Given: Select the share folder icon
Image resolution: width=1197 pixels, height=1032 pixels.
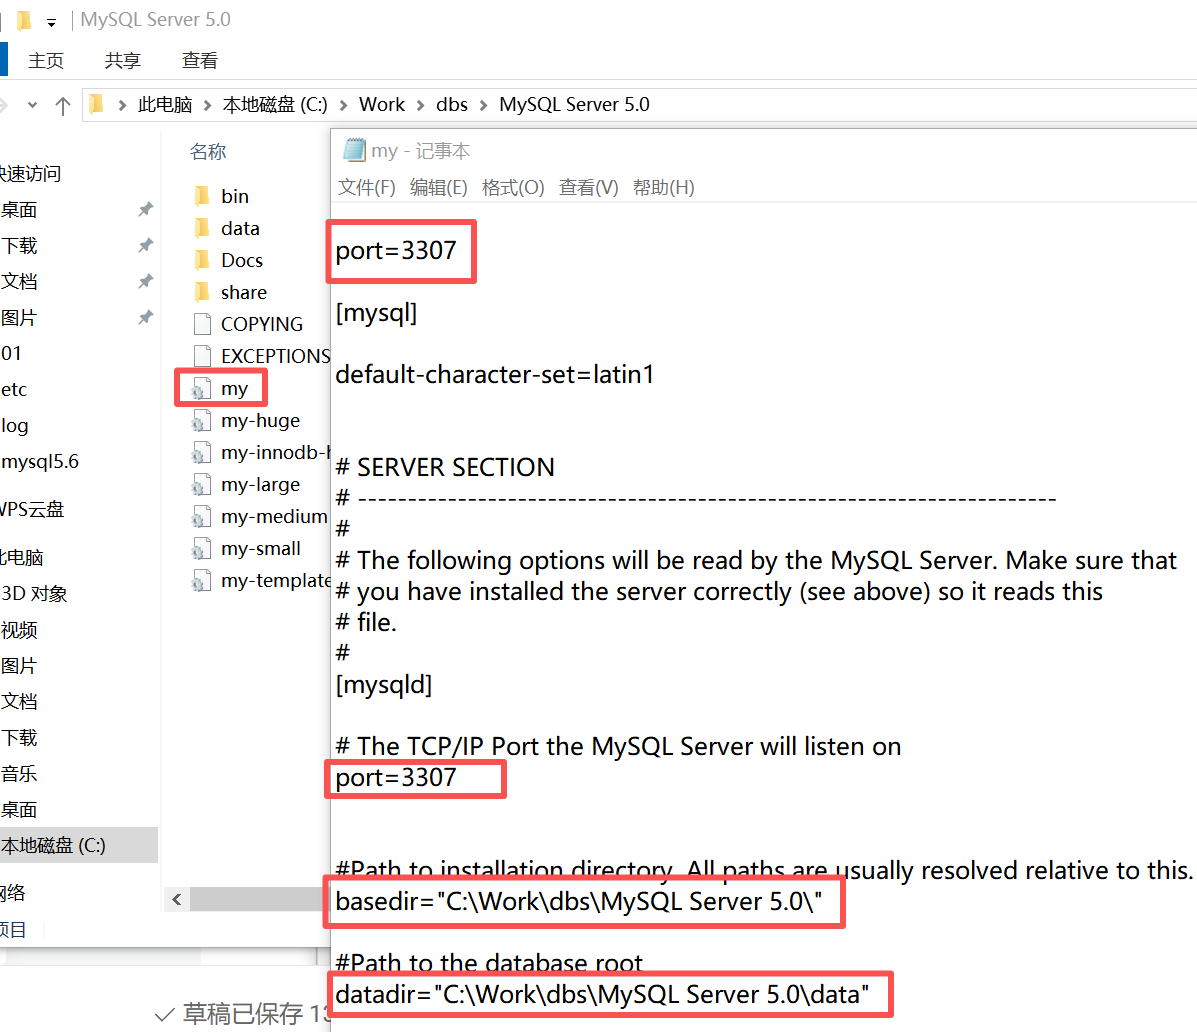Looking at the screenshot, I should pos(202,292).
